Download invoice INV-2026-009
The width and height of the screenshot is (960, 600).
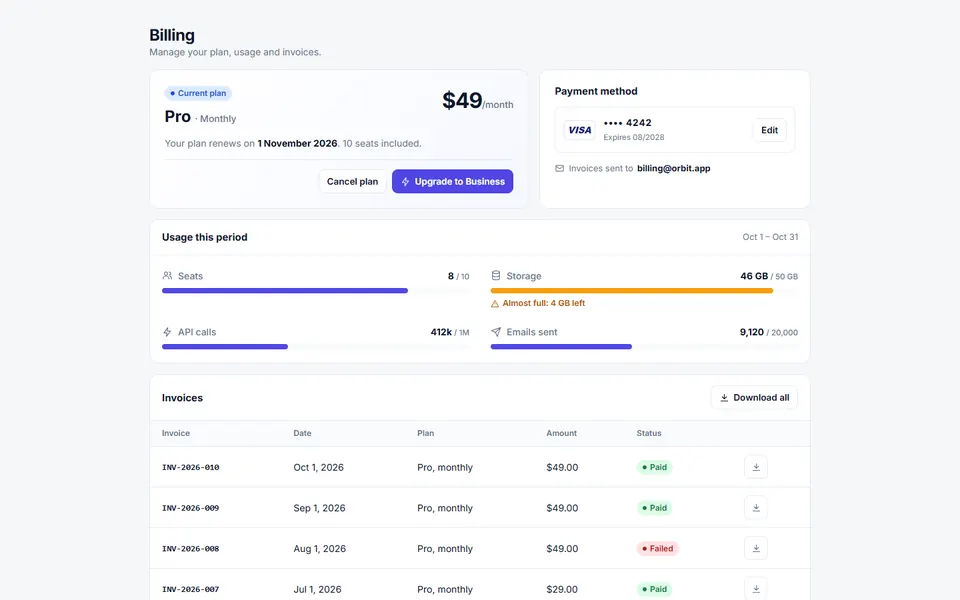756,508
